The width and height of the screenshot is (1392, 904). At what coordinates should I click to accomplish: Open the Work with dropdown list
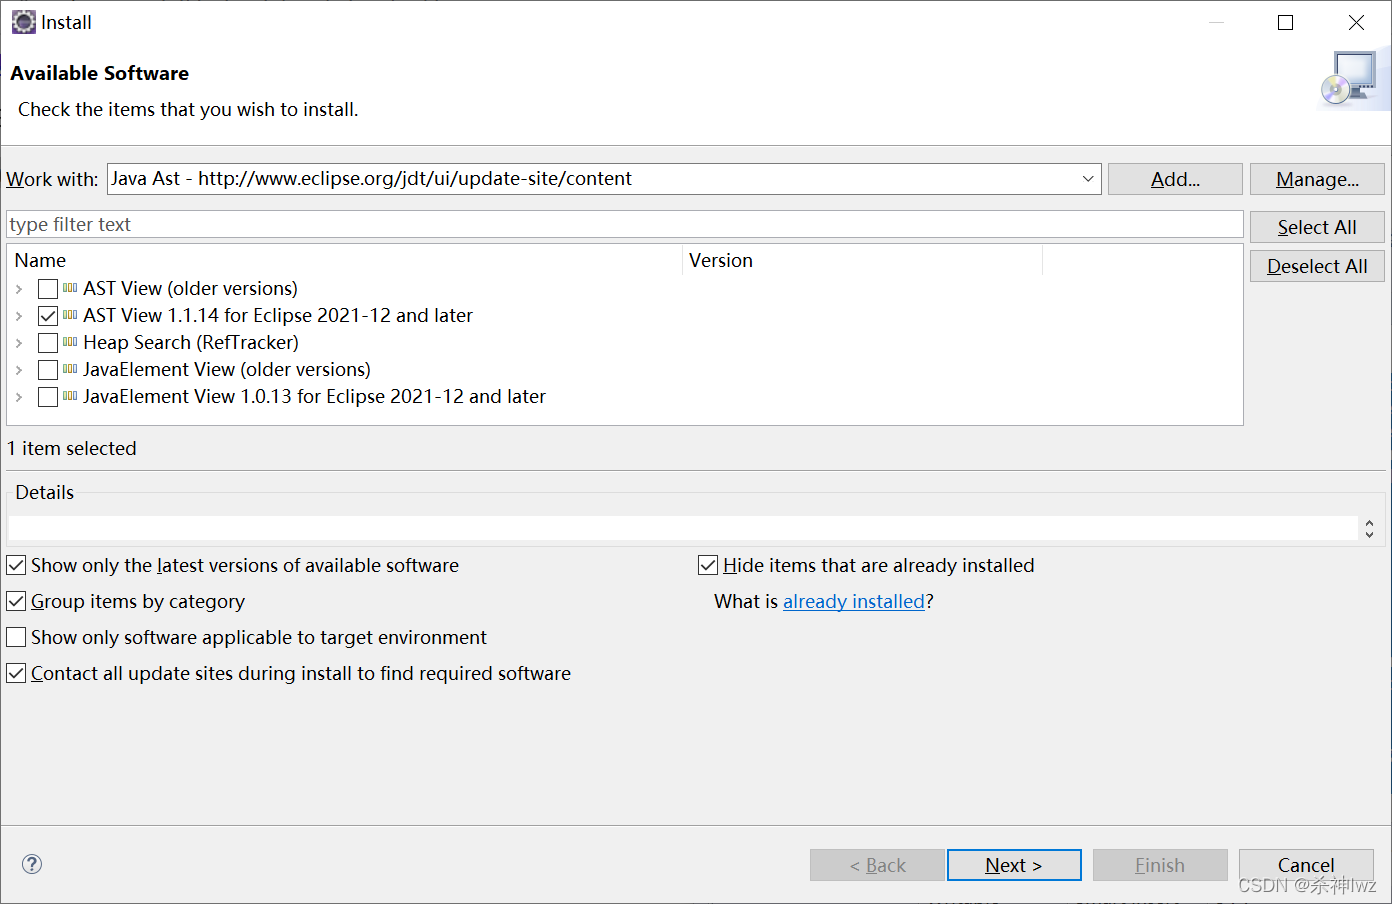coord(1087,179)
